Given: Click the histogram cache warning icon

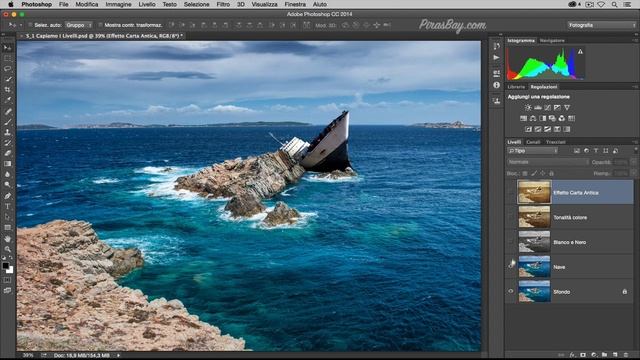Looking at the screenshot, I should coord(580,52).
